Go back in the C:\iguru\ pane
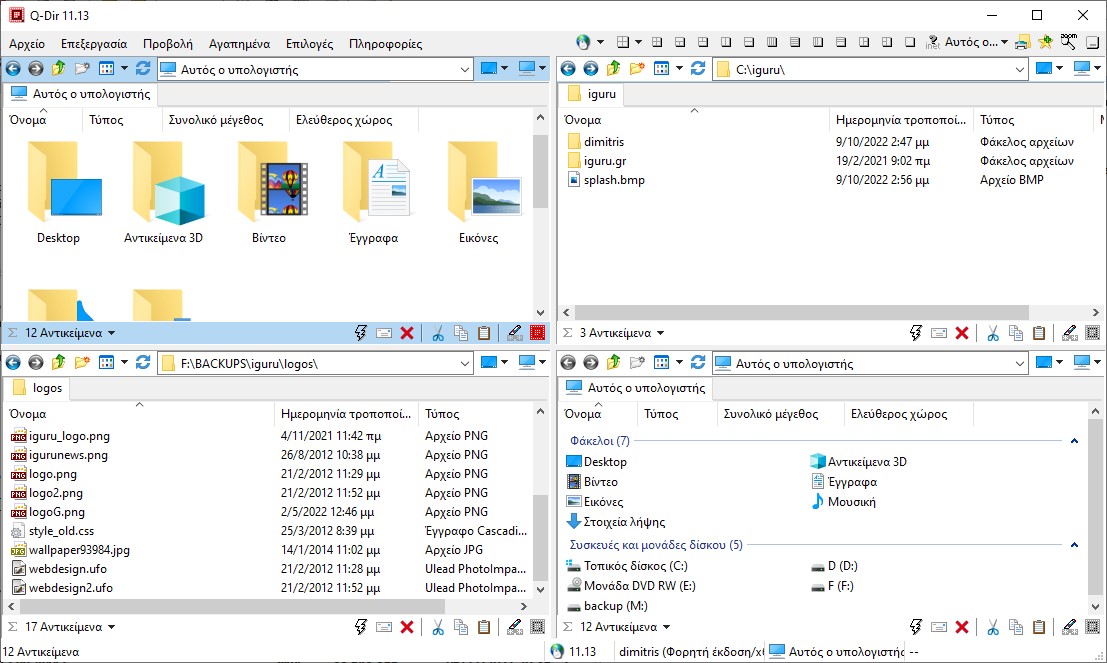The image size is (1107, 663). 568,68
